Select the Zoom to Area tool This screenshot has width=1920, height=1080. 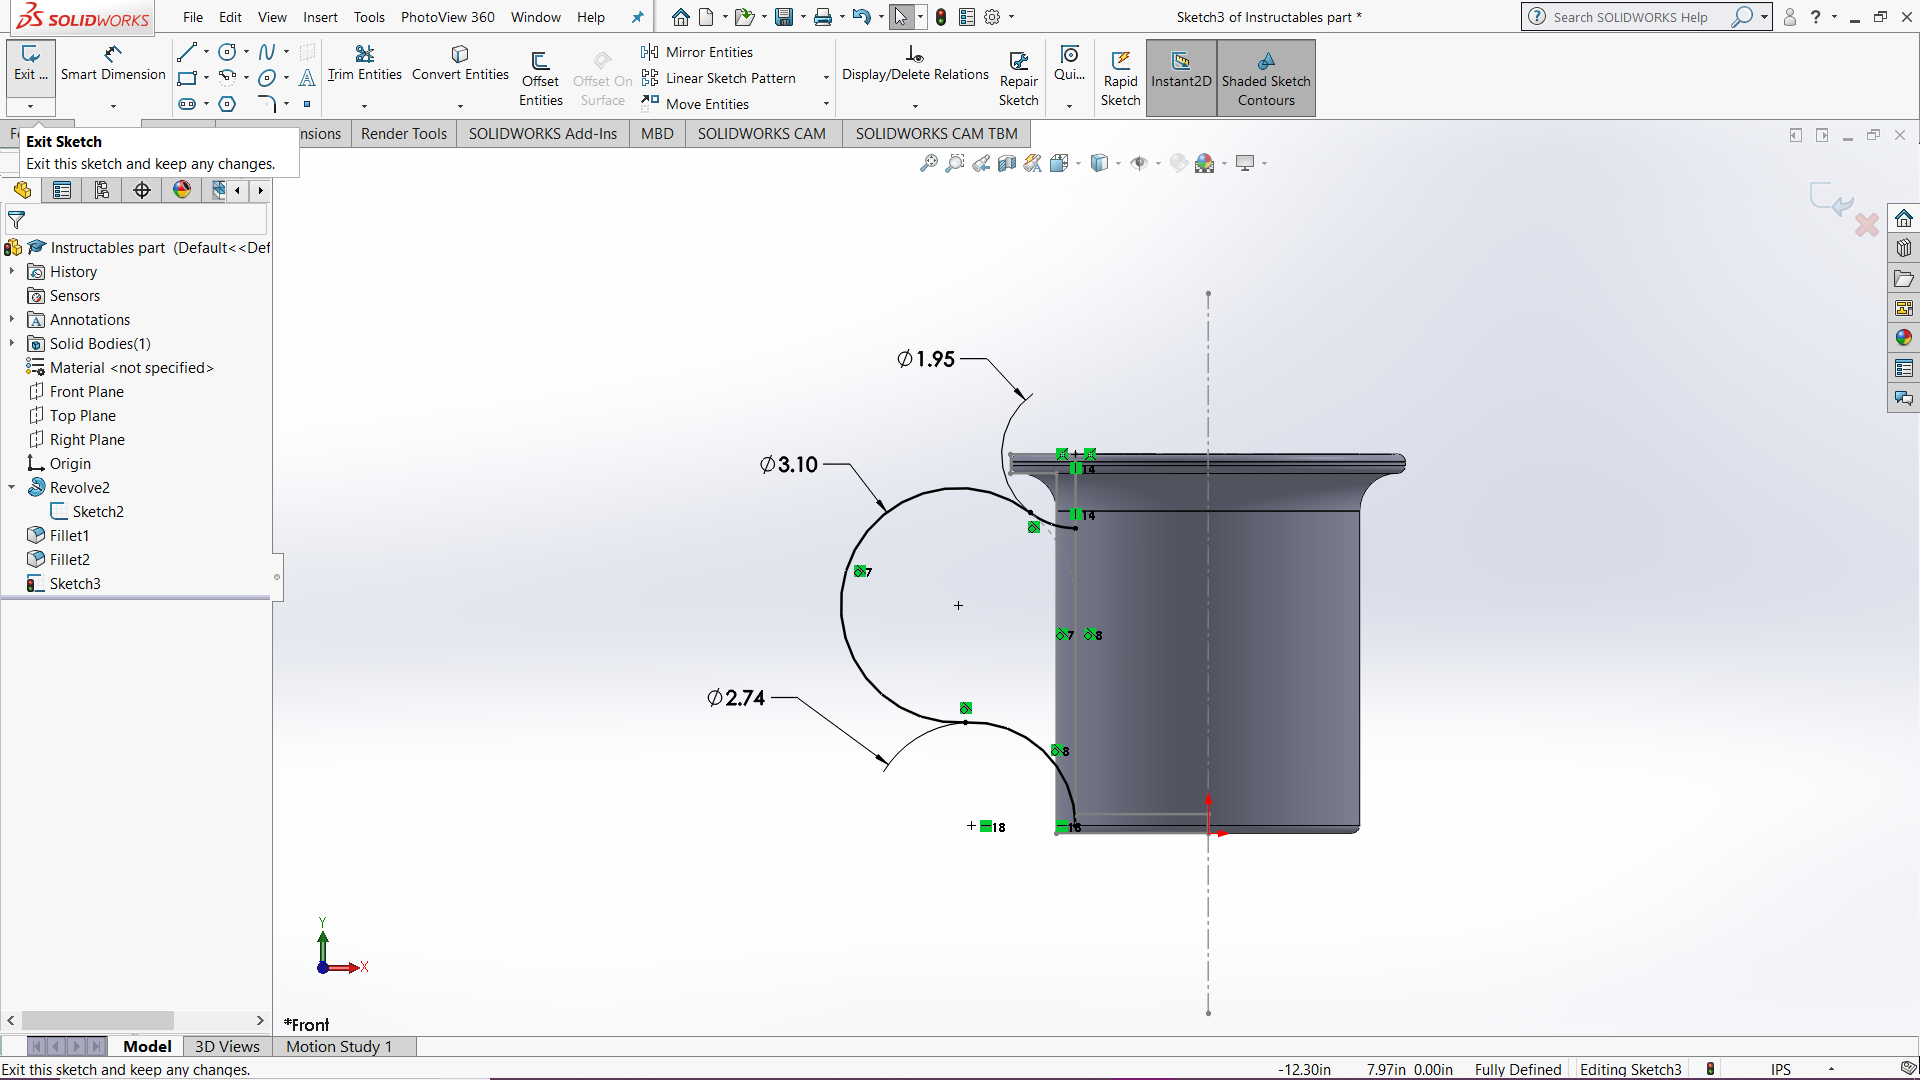954,162
